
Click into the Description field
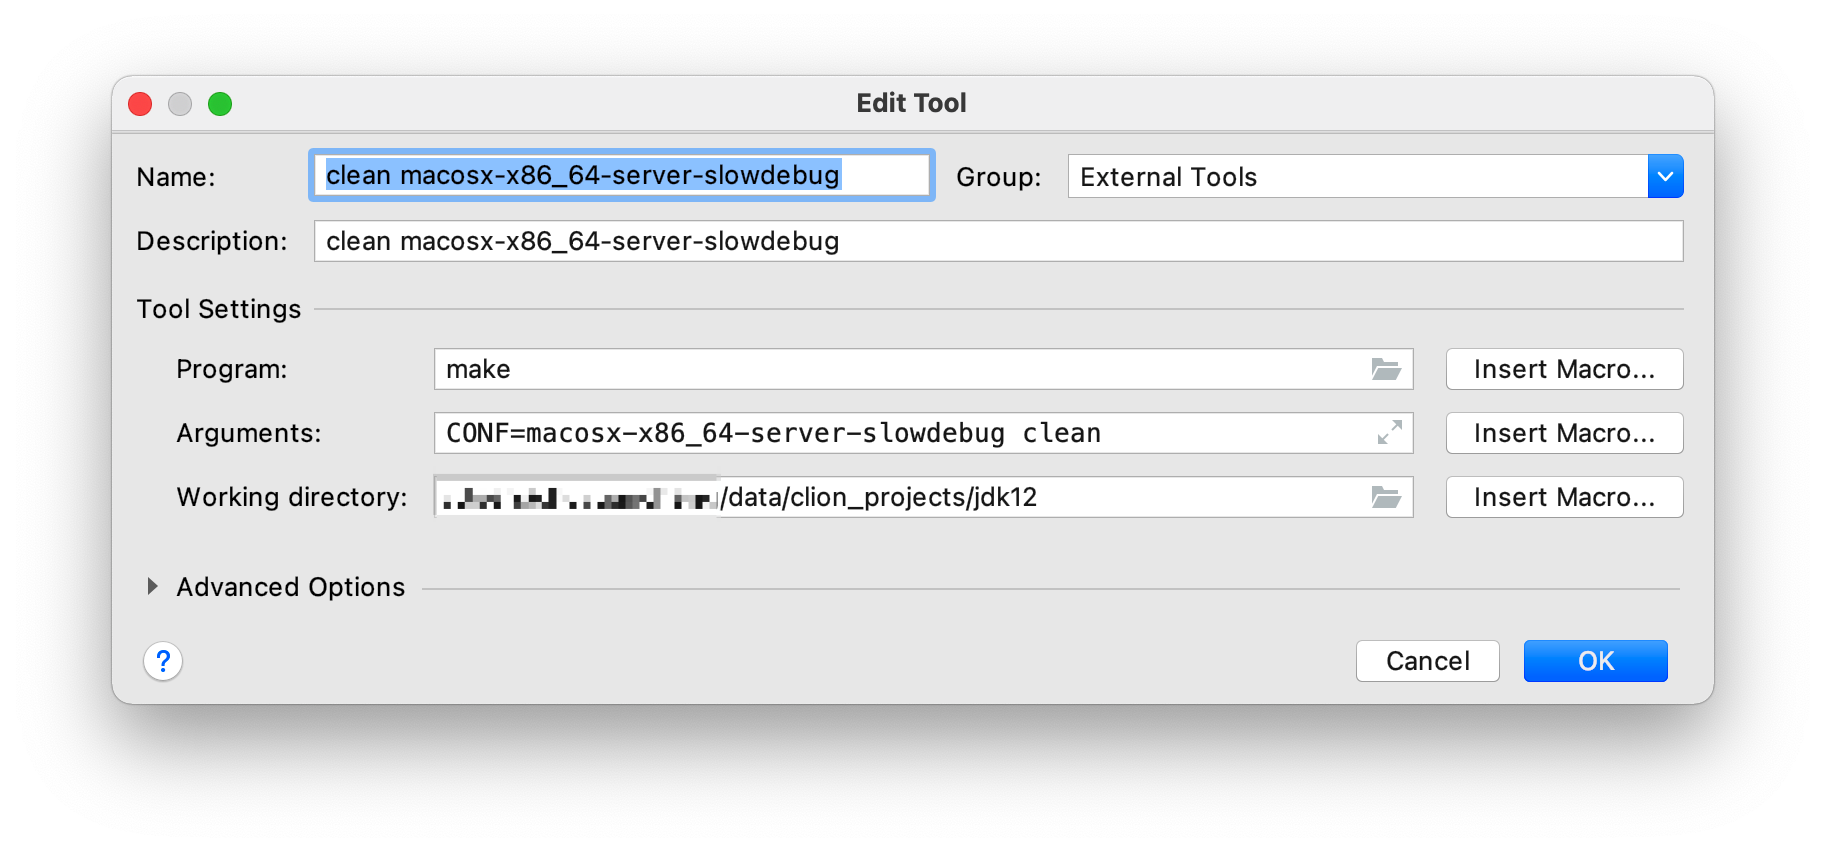coord(998,241)
